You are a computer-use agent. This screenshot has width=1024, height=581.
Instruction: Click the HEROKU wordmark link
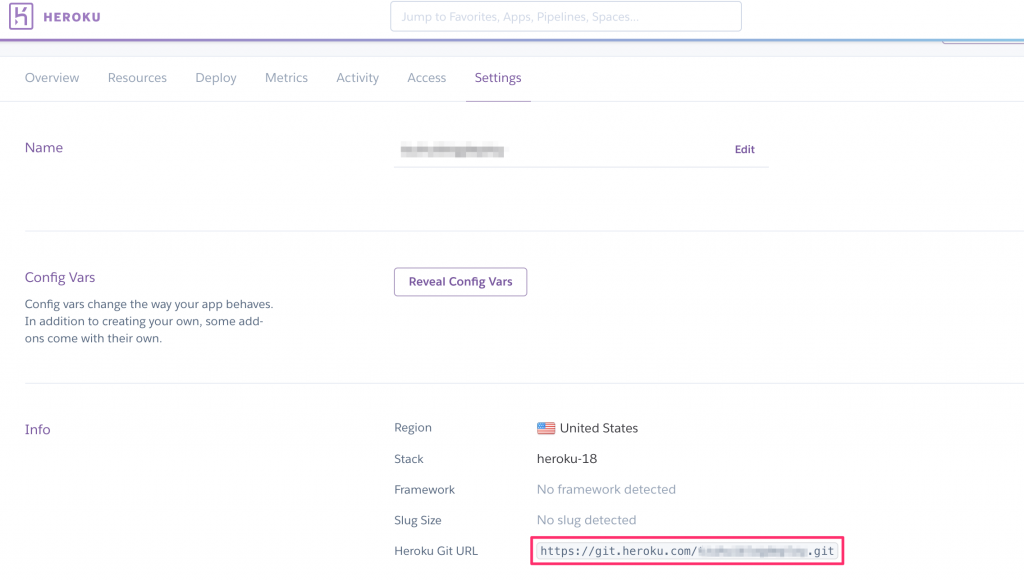[72, 17]
